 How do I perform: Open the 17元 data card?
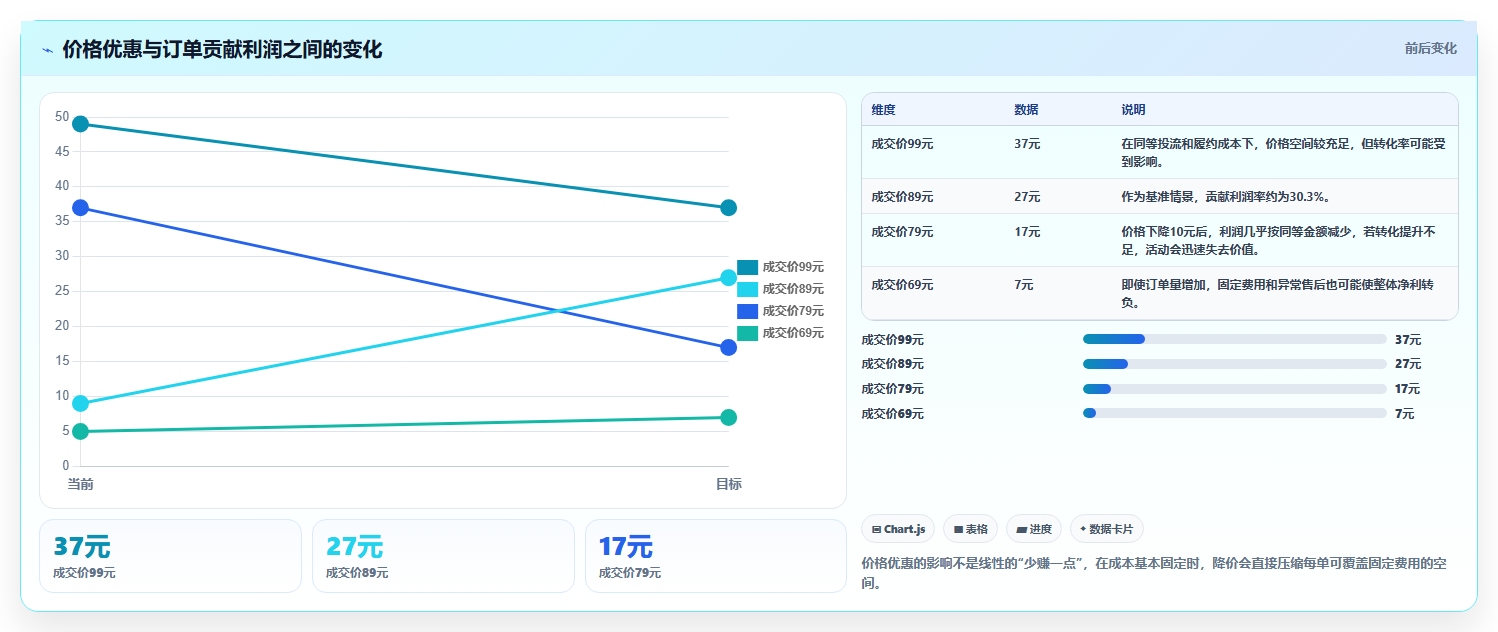pyautogui.click(x=716, y=556)
